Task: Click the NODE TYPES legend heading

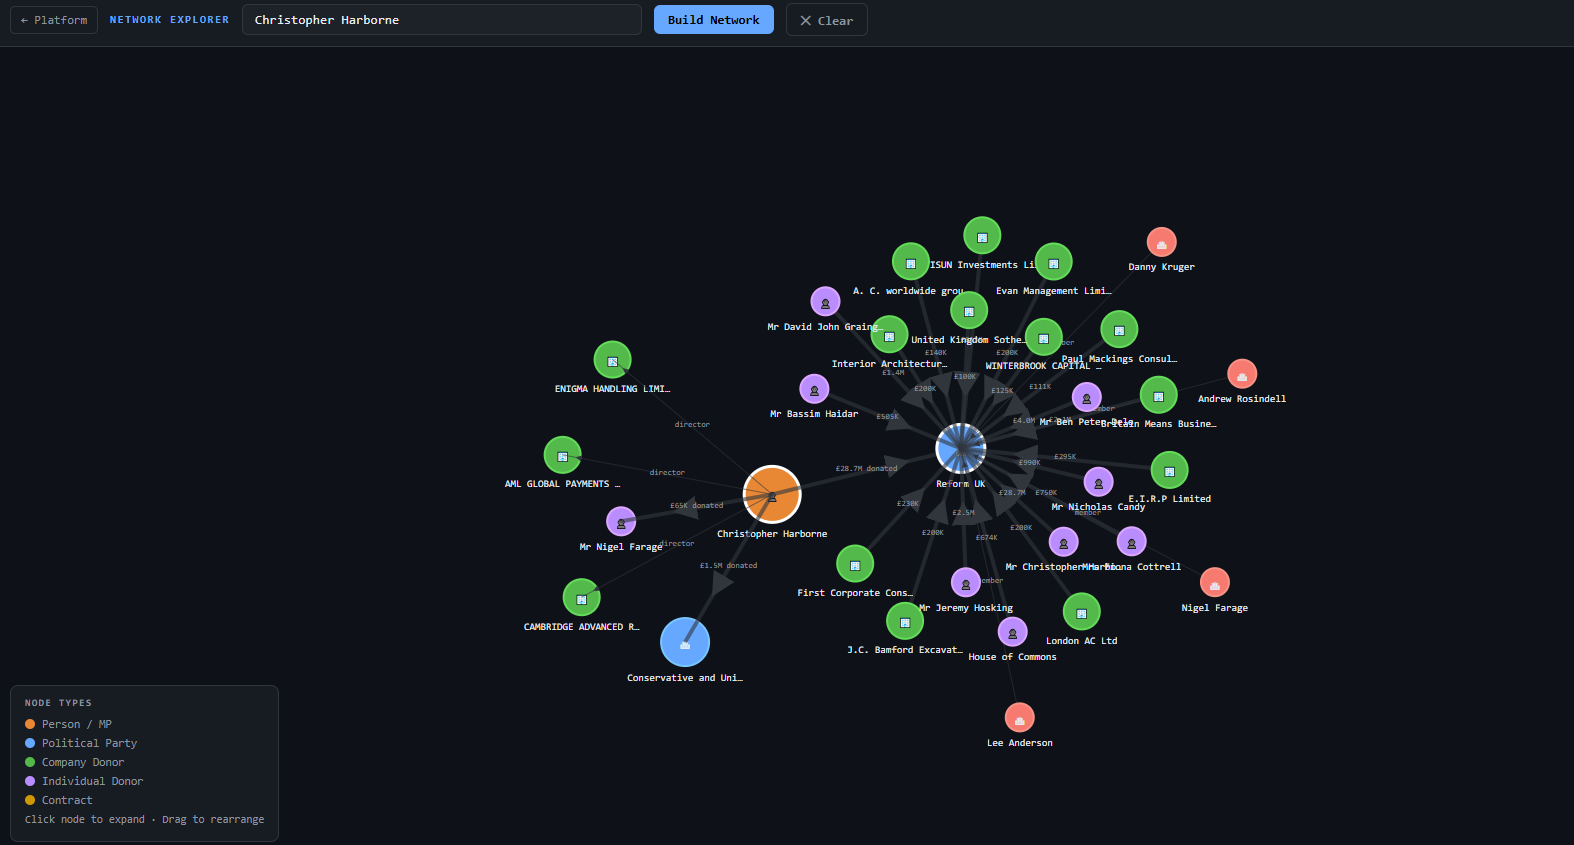Action: tap(58, 703)
